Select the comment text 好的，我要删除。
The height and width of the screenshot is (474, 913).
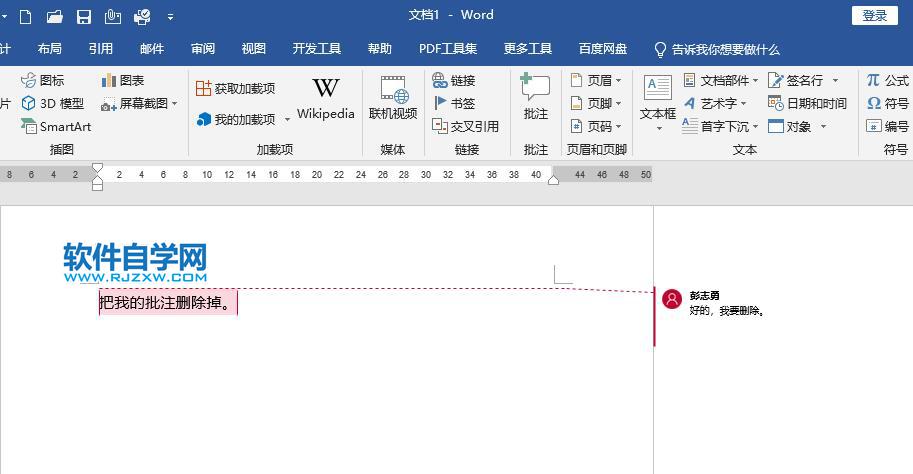(x=727, y=311)
